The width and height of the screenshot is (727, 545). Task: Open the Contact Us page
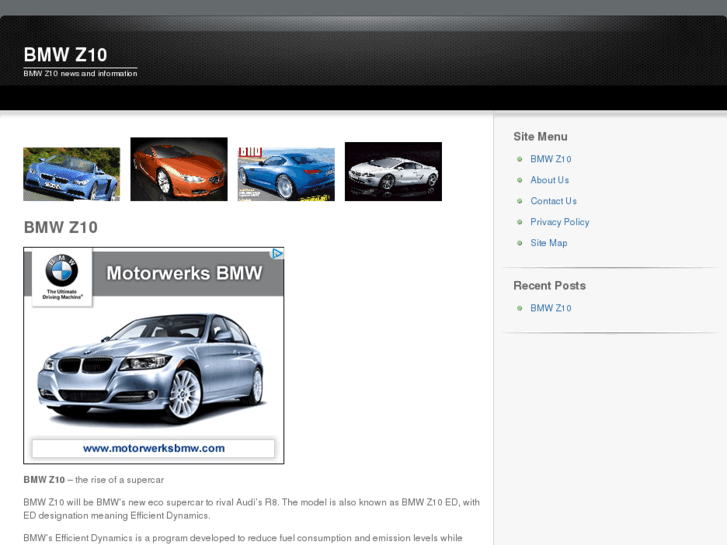pos(554,201)
